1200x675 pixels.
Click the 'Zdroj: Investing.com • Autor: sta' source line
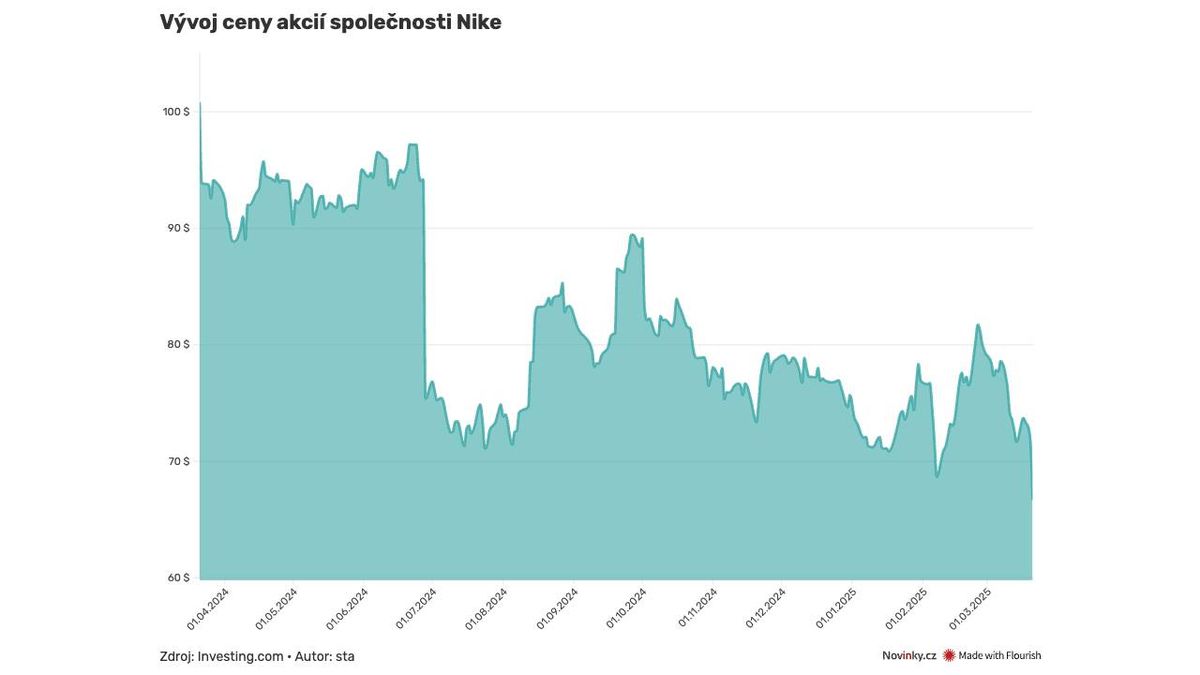(x=257, y=657)
